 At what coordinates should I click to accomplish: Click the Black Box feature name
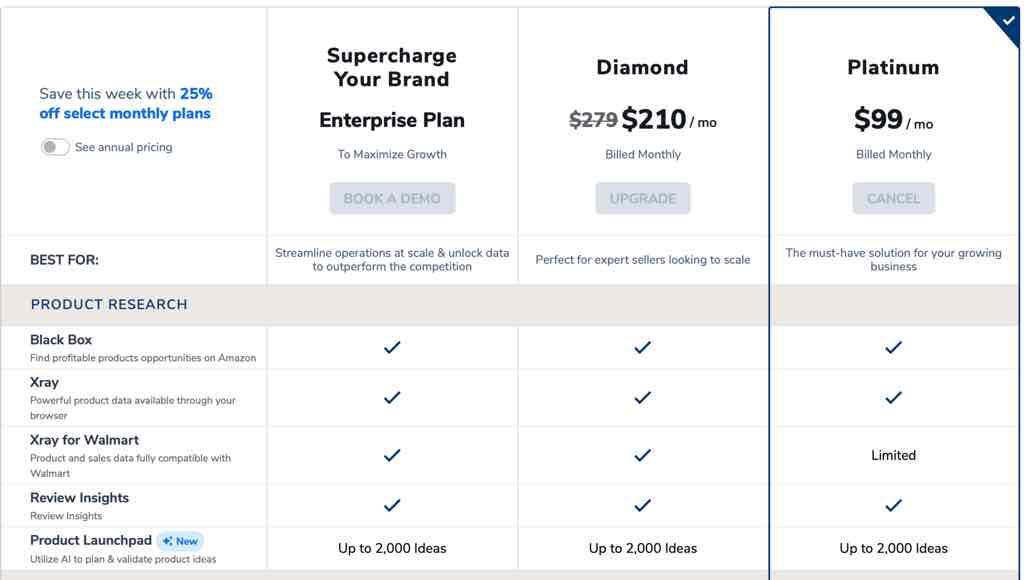pos(61,340)
